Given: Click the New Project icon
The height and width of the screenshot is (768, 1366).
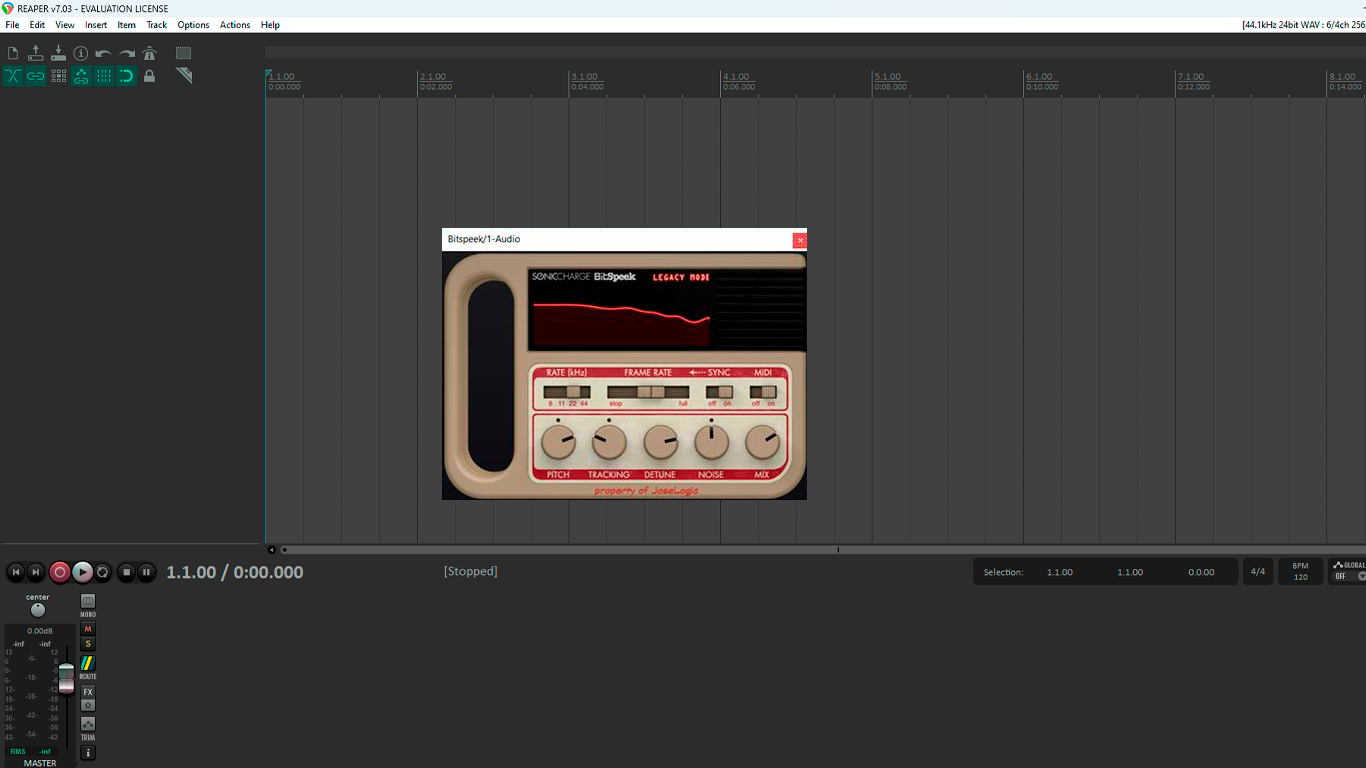Looking at the screenshot, I should [x=13, y=53].
